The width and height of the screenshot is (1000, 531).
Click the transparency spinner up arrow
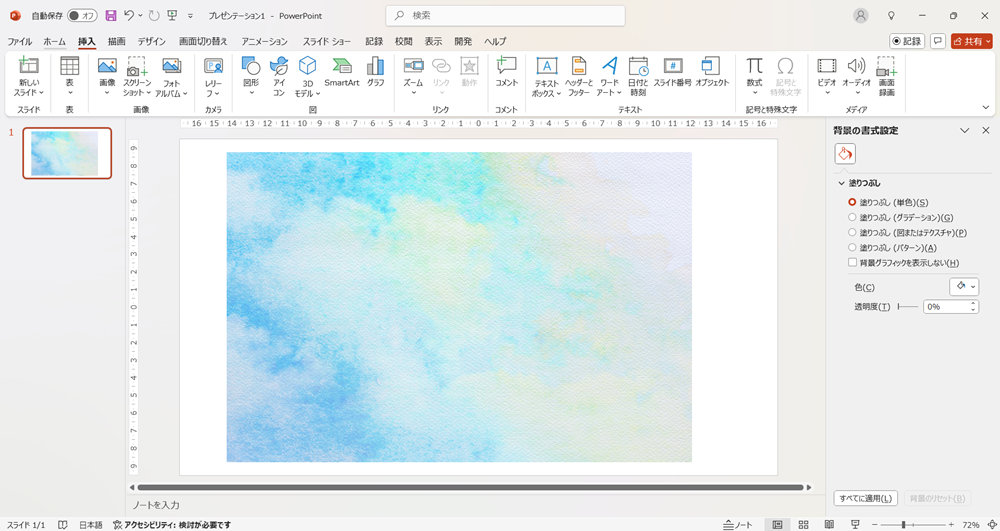tap(974, 303)
